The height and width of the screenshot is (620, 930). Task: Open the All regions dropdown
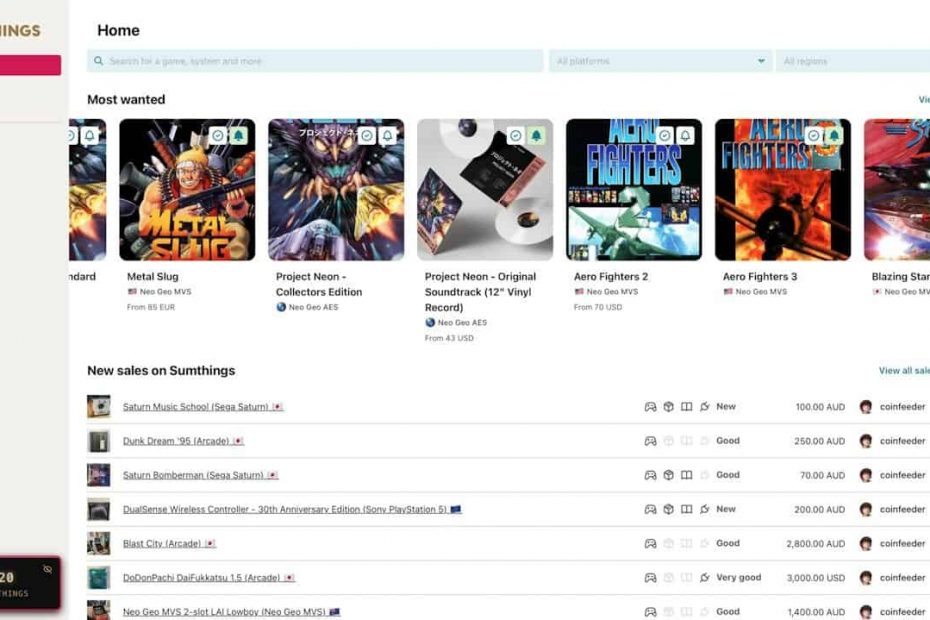(x=850, y=61)
